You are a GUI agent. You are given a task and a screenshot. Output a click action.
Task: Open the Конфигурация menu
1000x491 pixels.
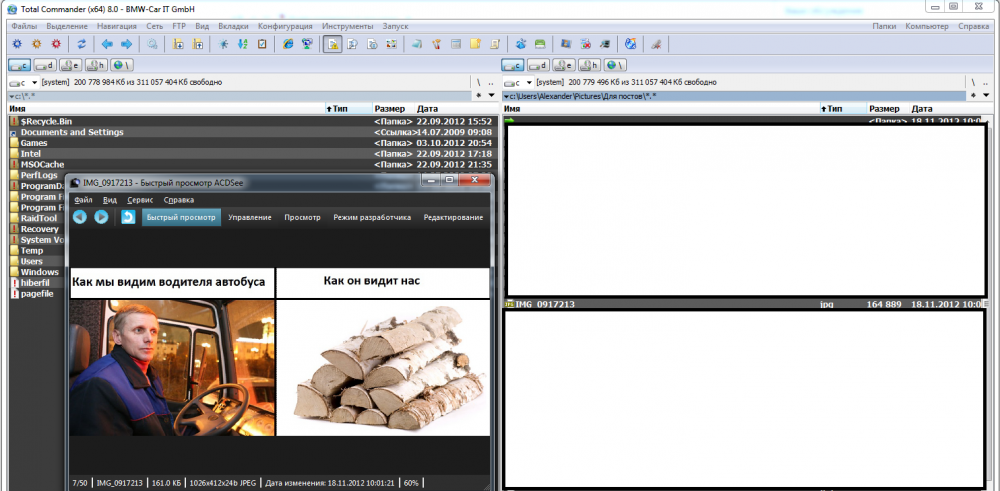(x=285, y=26)
